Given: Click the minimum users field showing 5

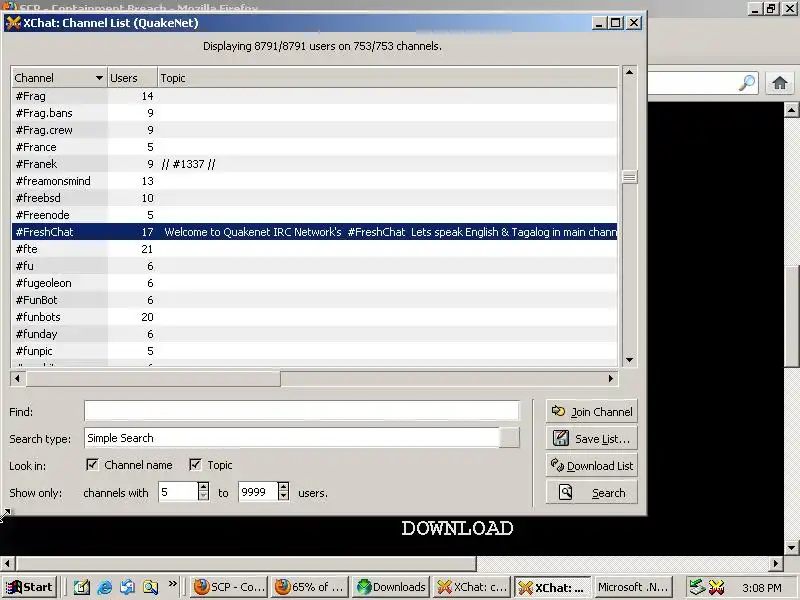Looking at the screenshot, I should click(178, 492).
